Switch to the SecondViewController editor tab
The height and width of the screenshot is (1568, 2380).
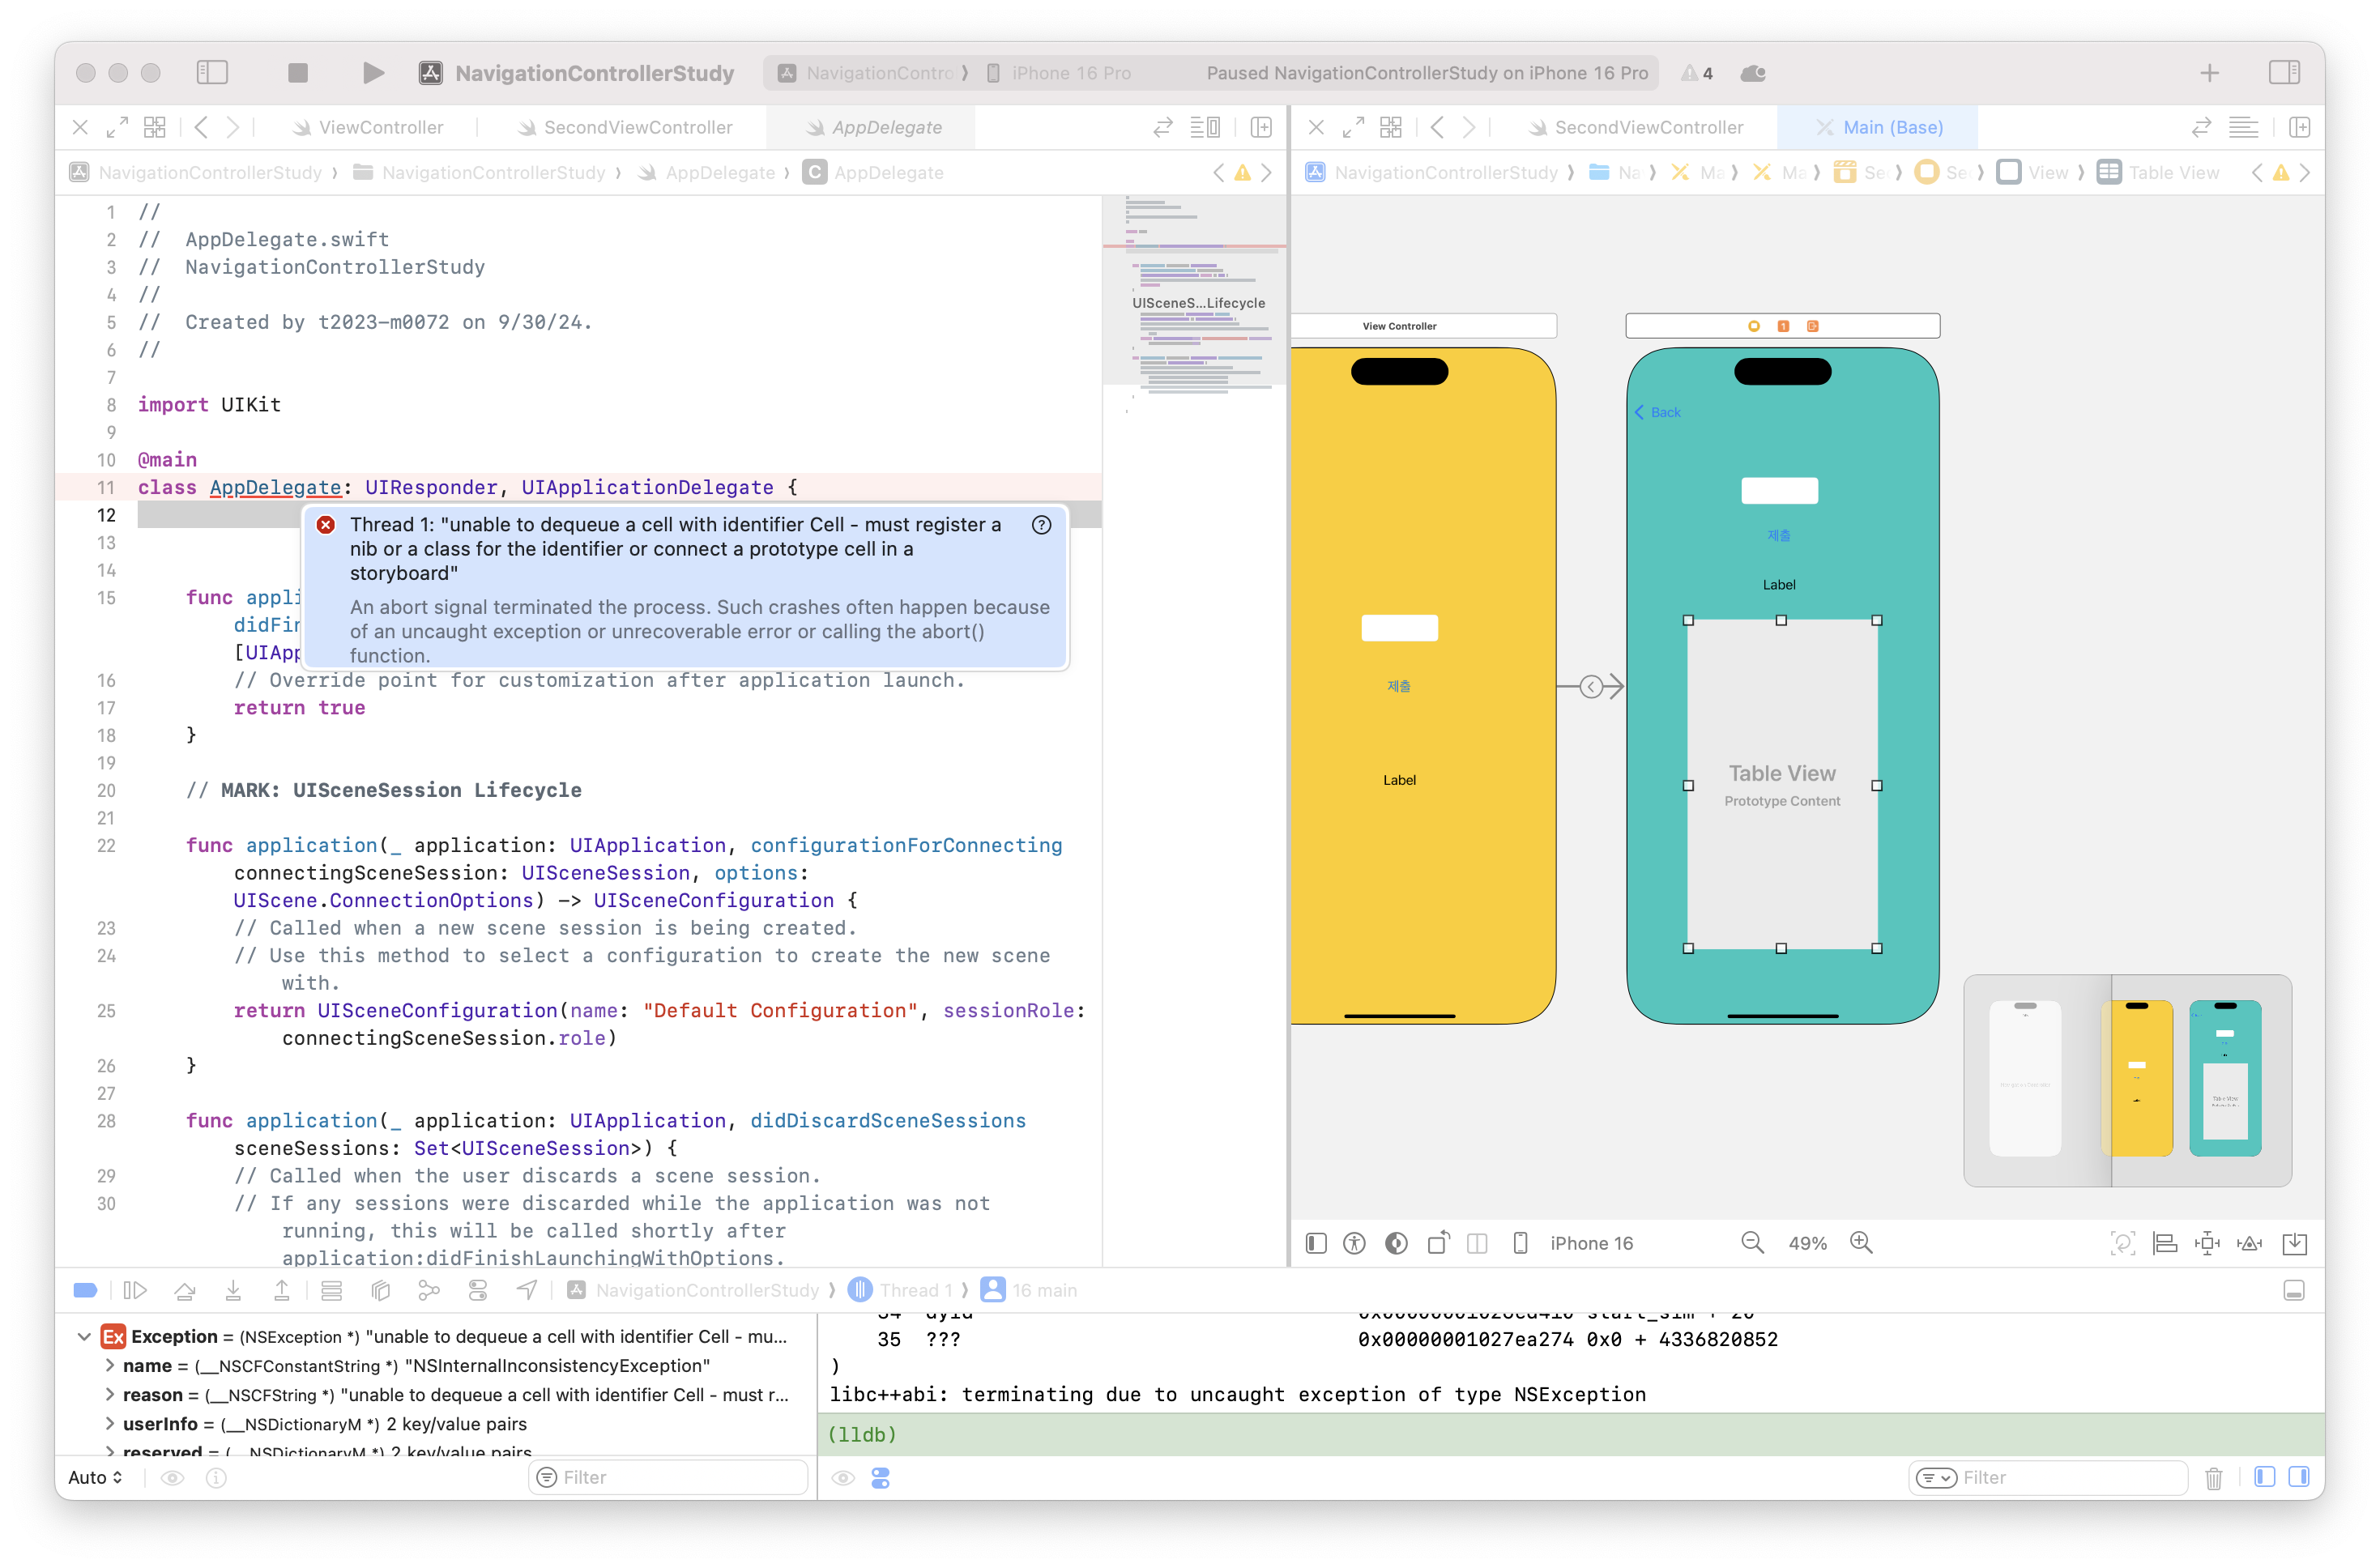click(637, 127)
